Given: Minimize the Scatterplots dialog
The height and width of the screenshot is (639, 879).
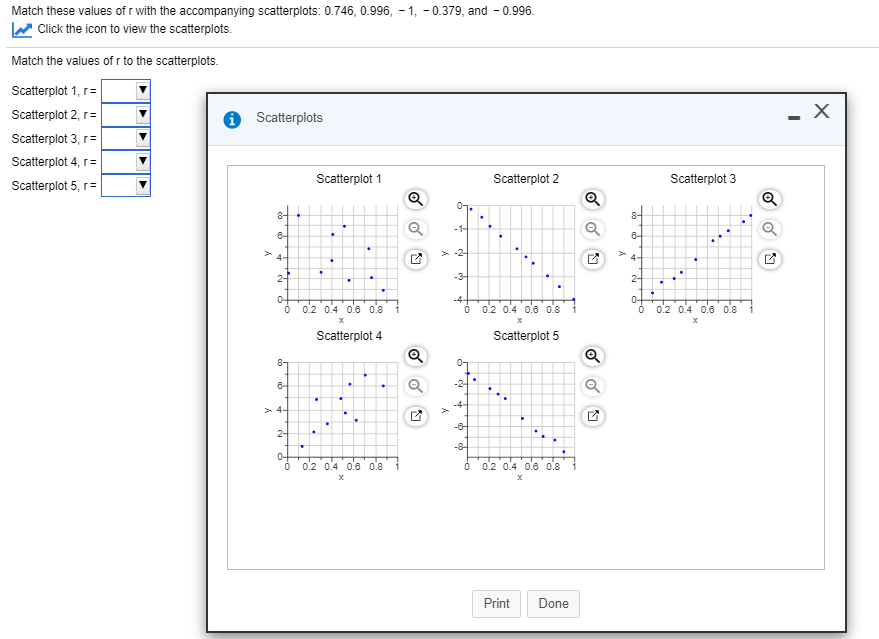Looking at the screenshot, I should (794, 117).
